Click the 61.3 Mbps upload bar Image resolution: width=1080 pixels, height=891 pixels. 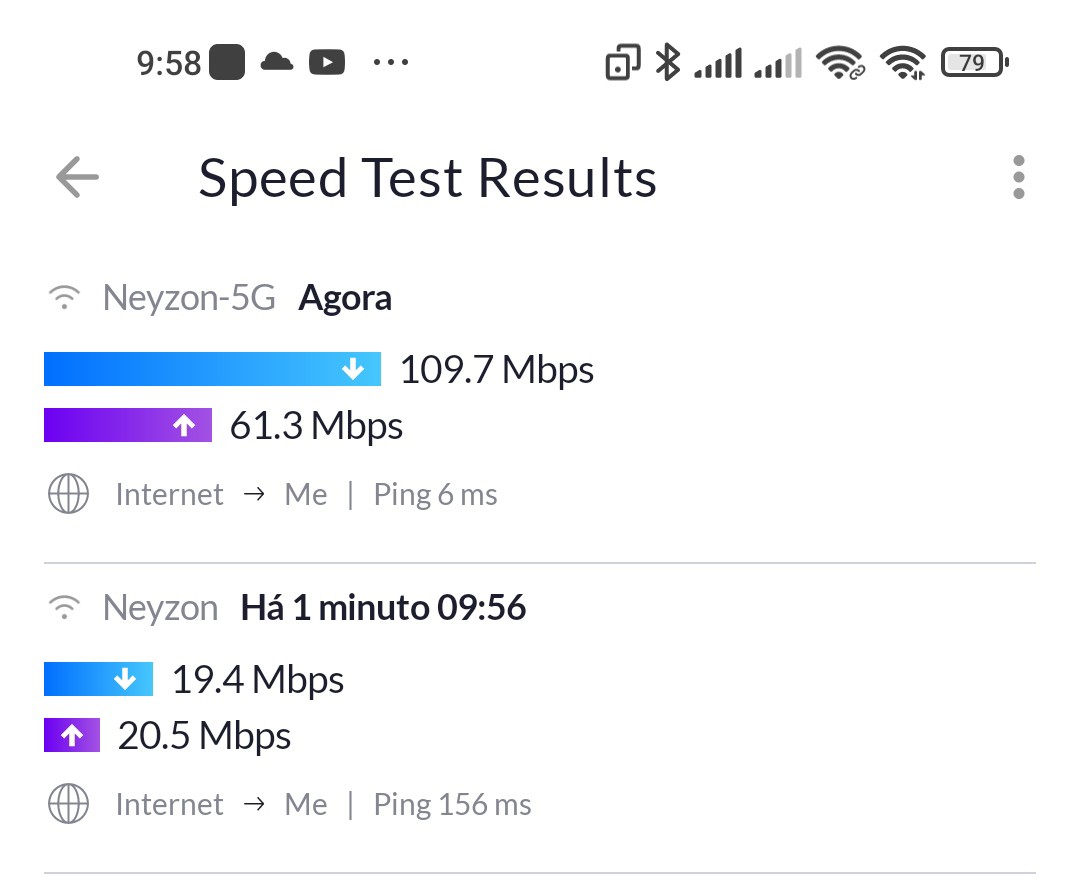tap(128, 425)
